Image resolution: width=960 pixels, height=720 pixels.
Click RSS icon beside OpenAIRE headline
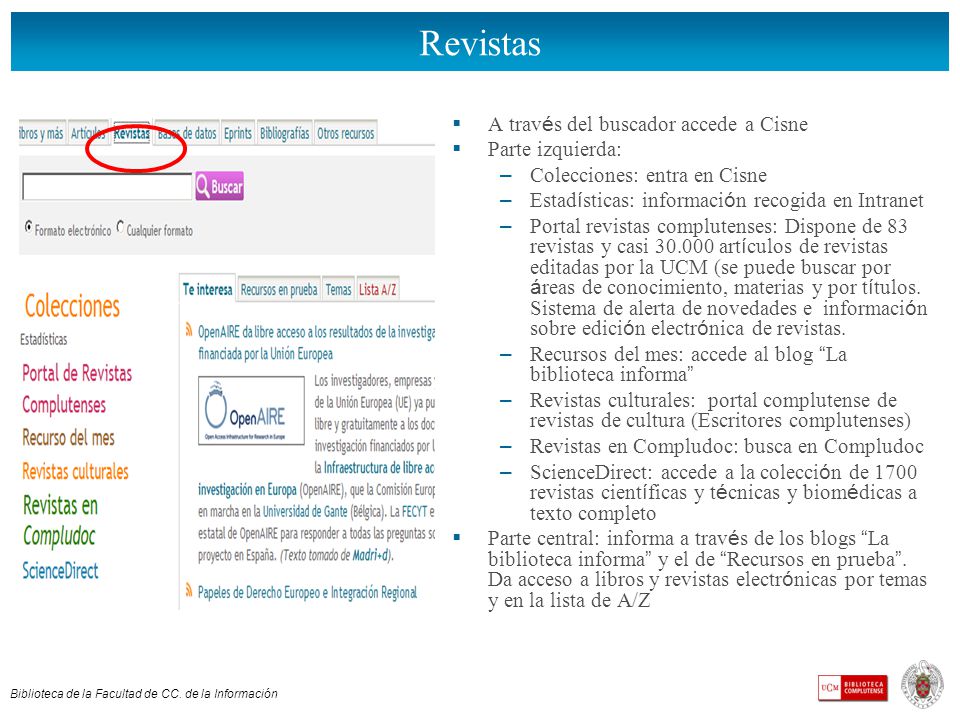(189, 329)
